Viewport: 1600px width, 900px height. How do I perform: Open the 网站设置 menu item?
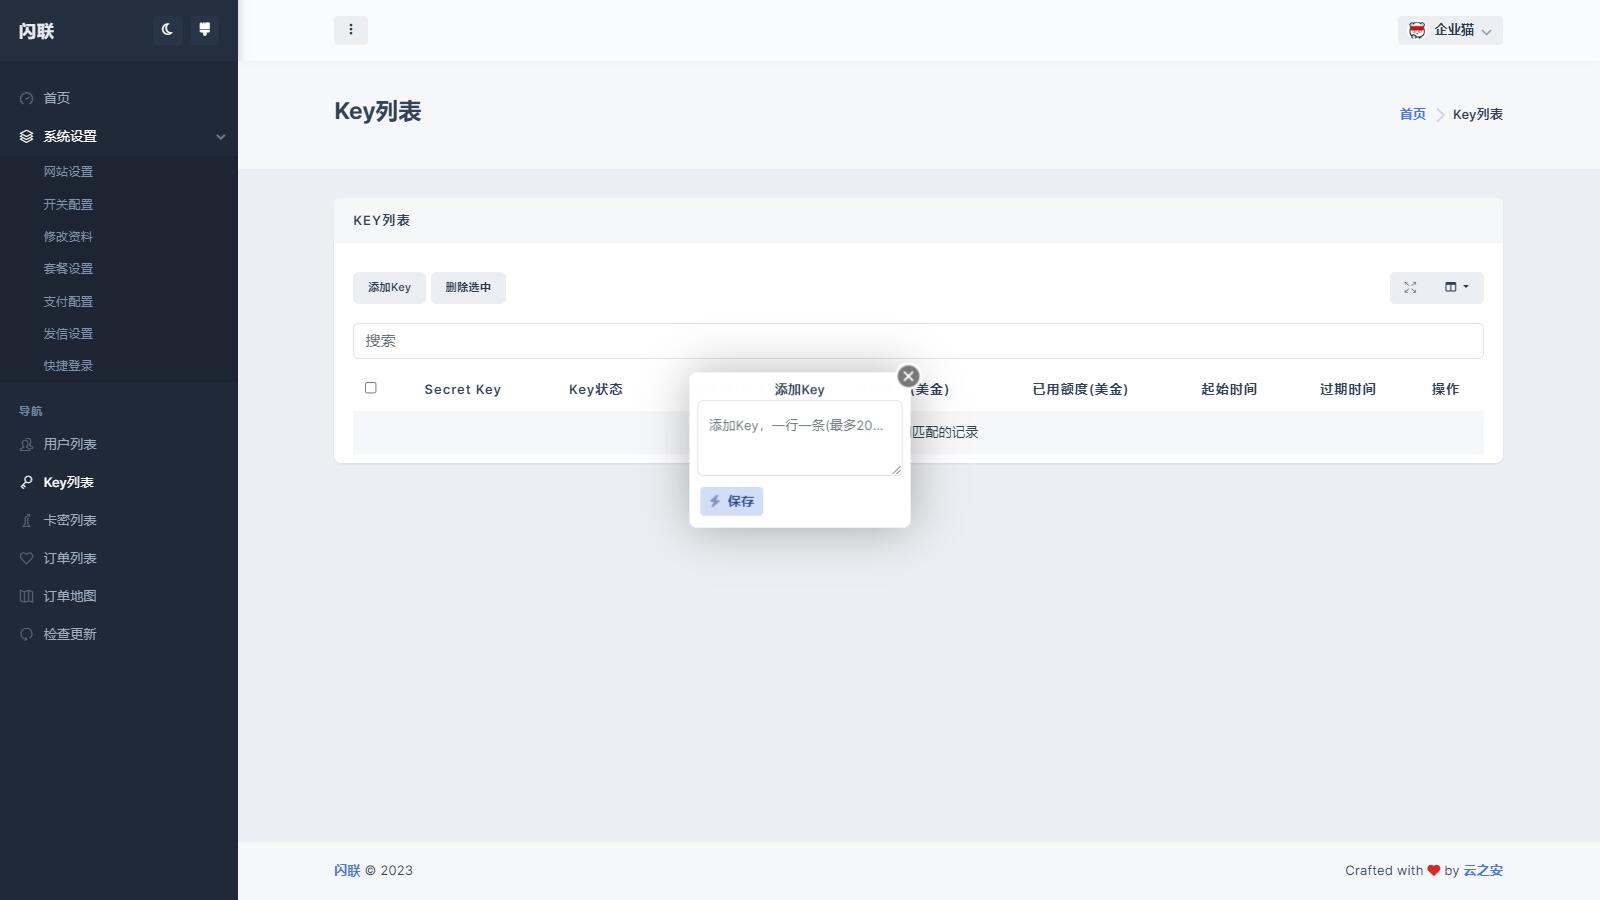68,171
